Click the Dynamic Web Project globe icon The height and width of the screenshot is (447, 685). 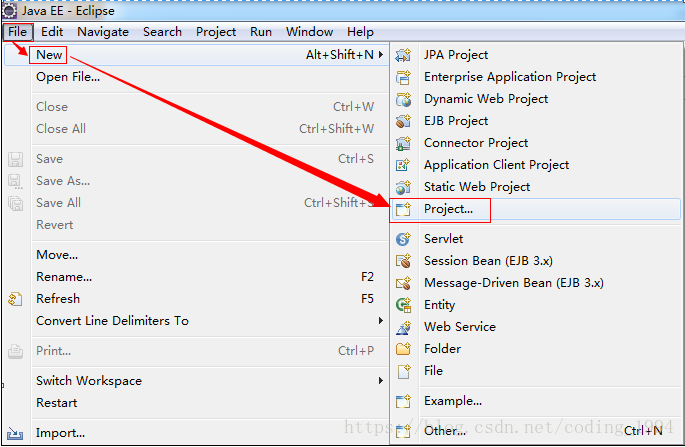point(403,99)
